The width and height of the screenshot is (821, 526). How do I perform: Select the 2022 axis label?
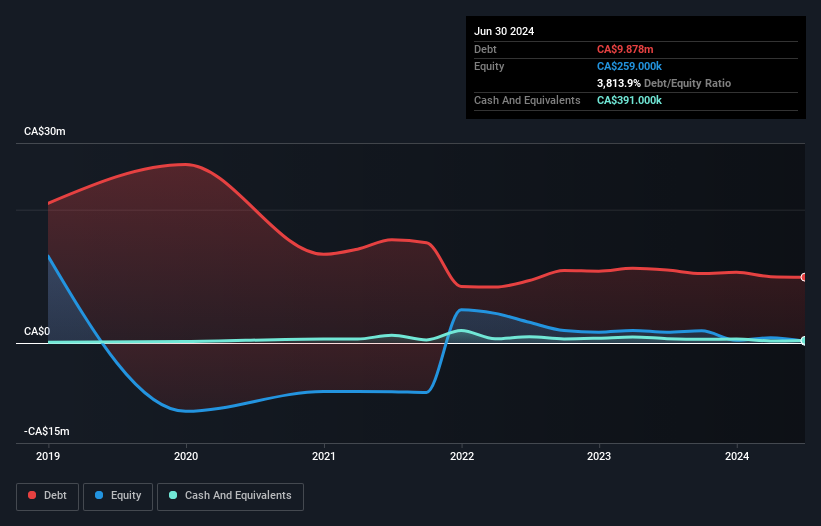462,456
